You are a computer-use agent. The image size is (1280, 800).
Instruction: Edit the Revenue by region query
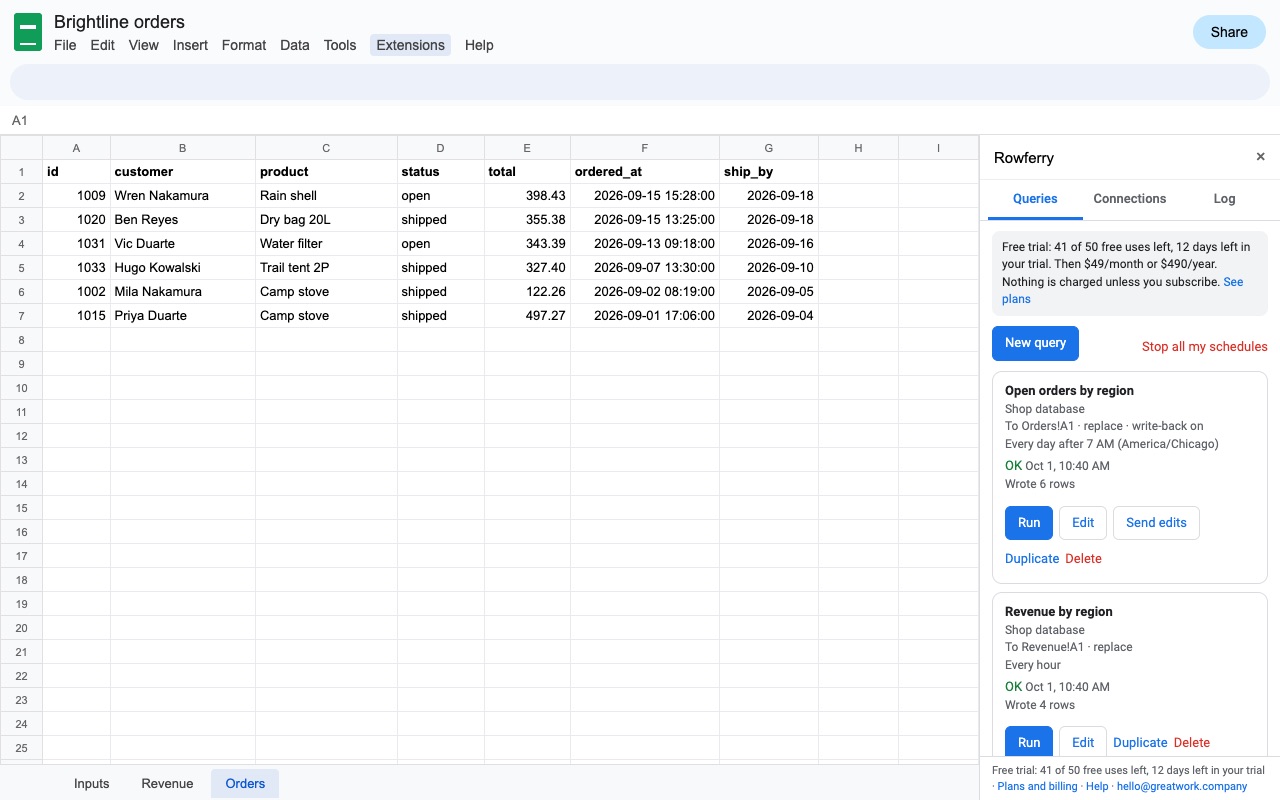pos(1083,743)
